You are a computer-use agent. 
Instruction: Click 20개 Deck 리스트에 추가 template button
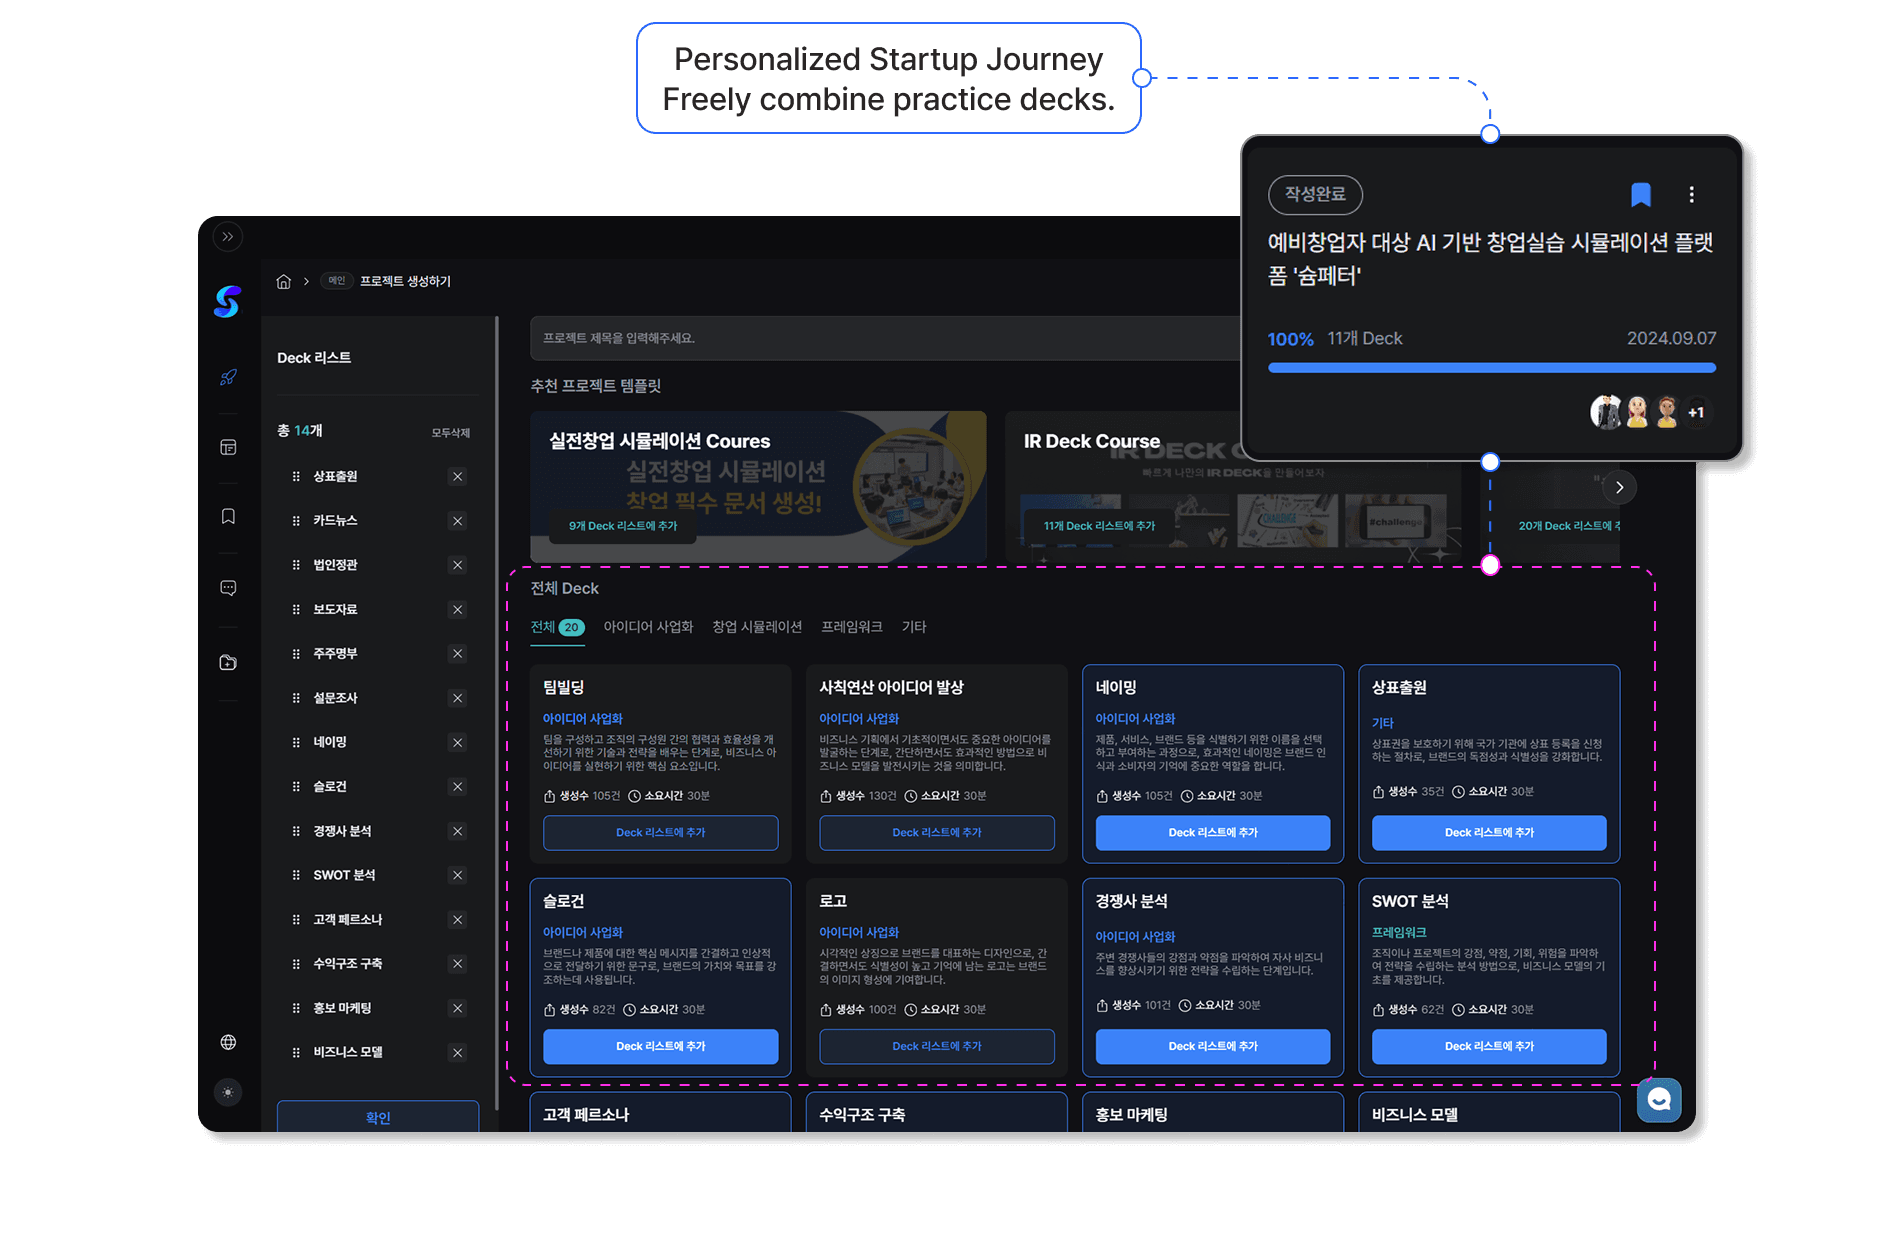pos(1568,526)
